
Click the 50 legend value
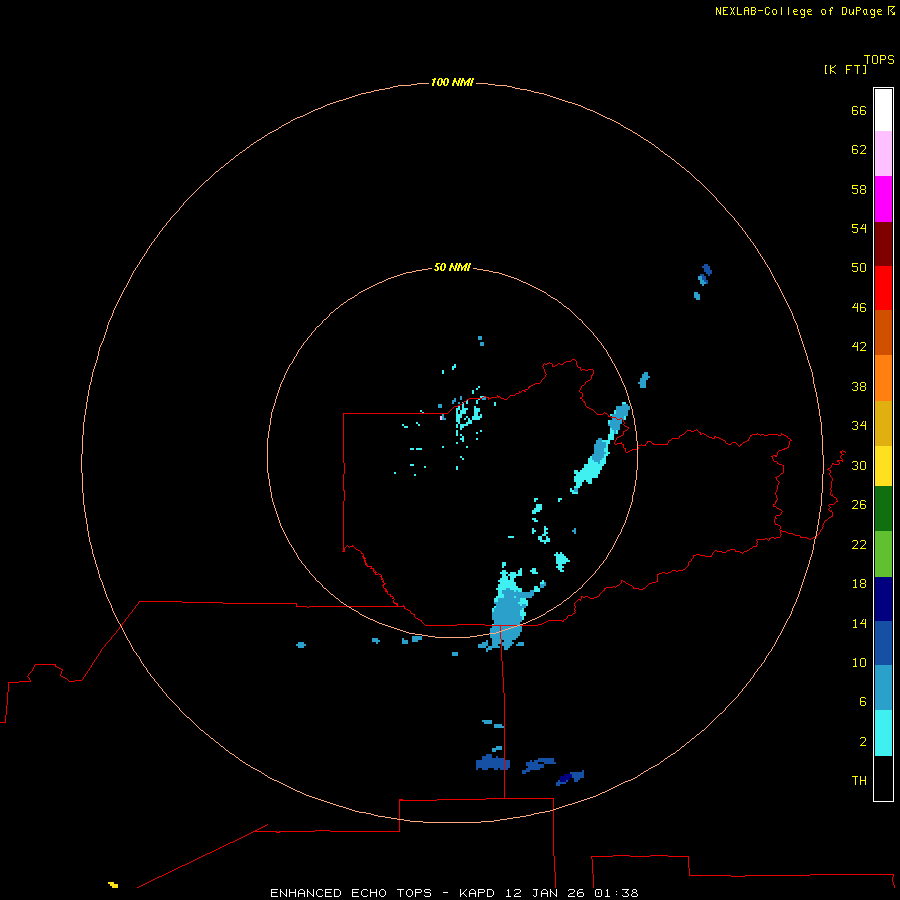pos(859,268)
